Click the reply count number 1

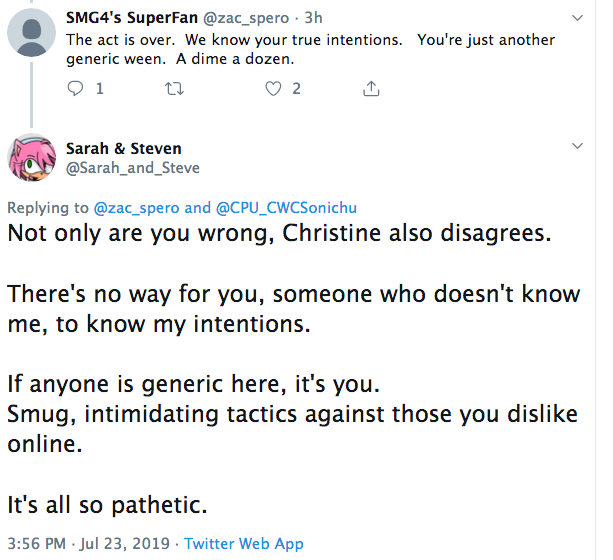coord(99,89)
